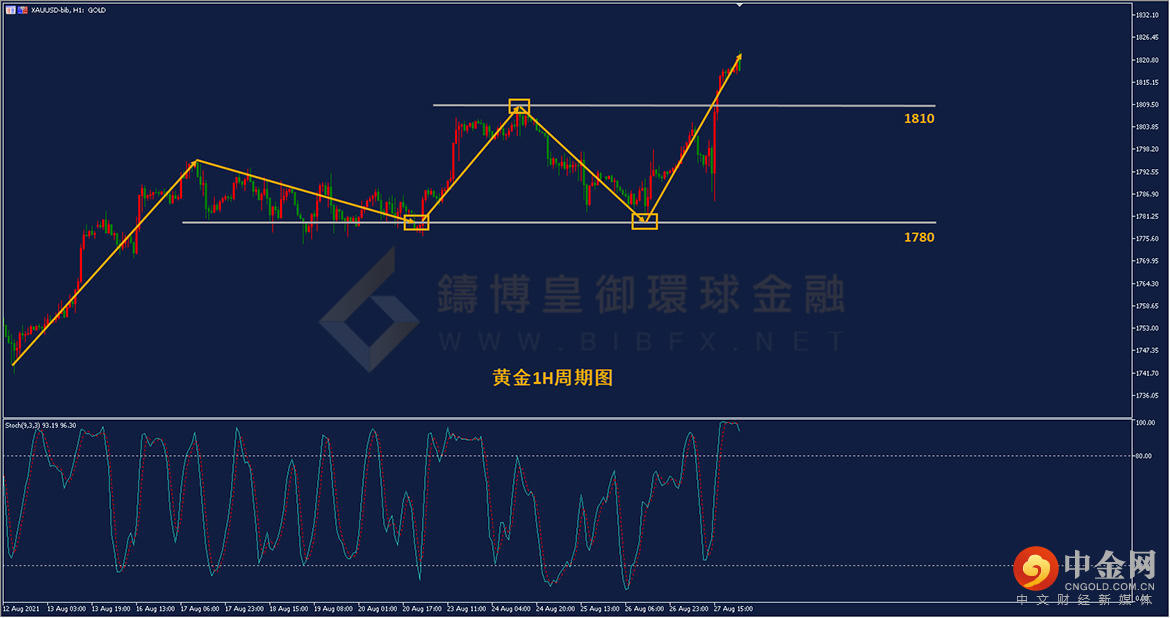Click the 24 Aug 20:00 time axis label

pos(555,609)
